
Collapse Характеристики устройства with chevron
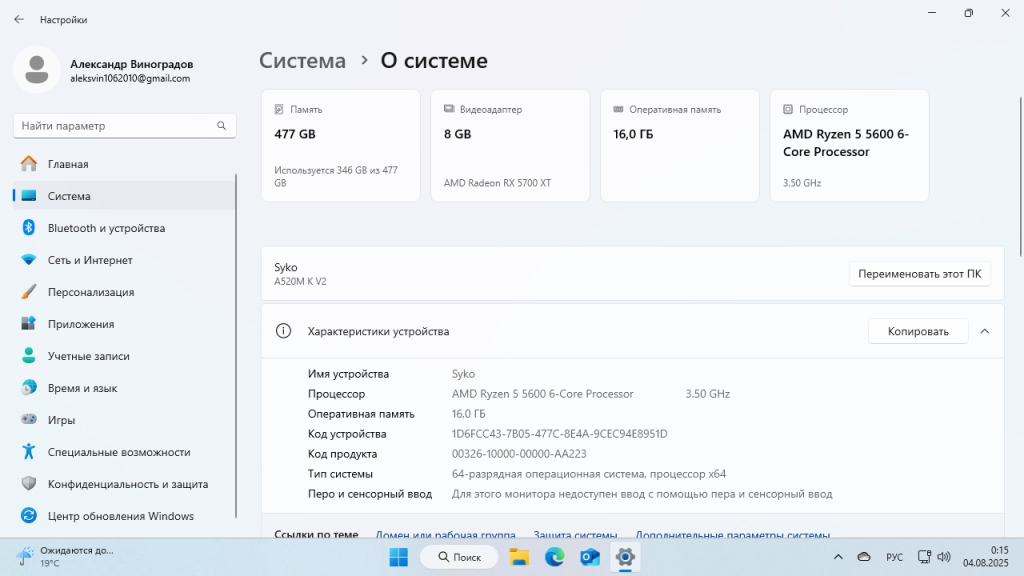point(985,331)
